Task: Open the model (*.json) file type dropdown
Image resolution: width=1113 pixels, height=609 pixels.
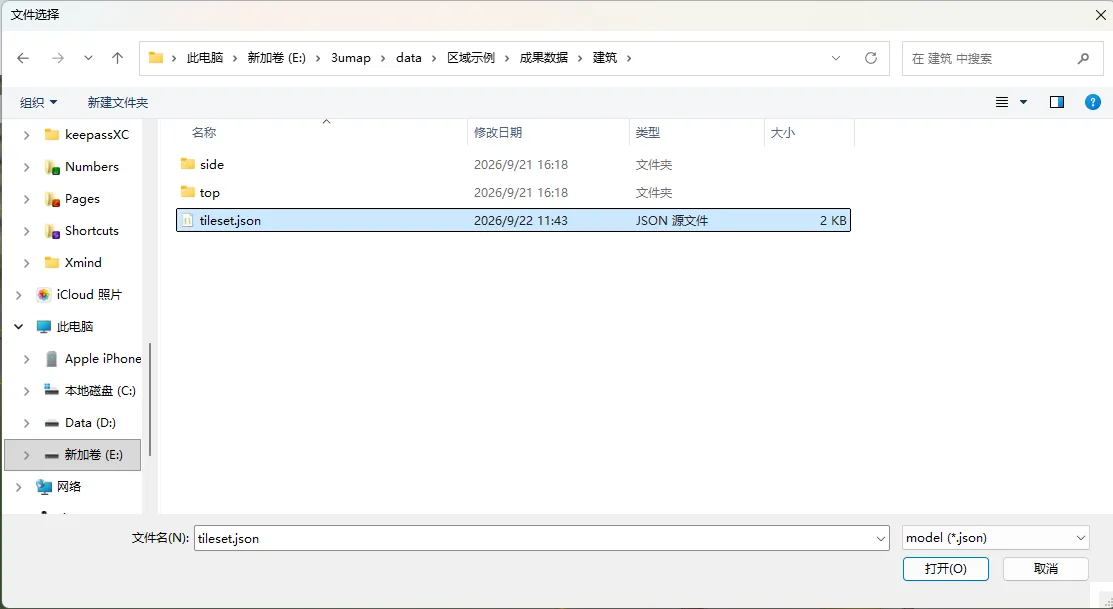Action: click(x=995, y=538)
